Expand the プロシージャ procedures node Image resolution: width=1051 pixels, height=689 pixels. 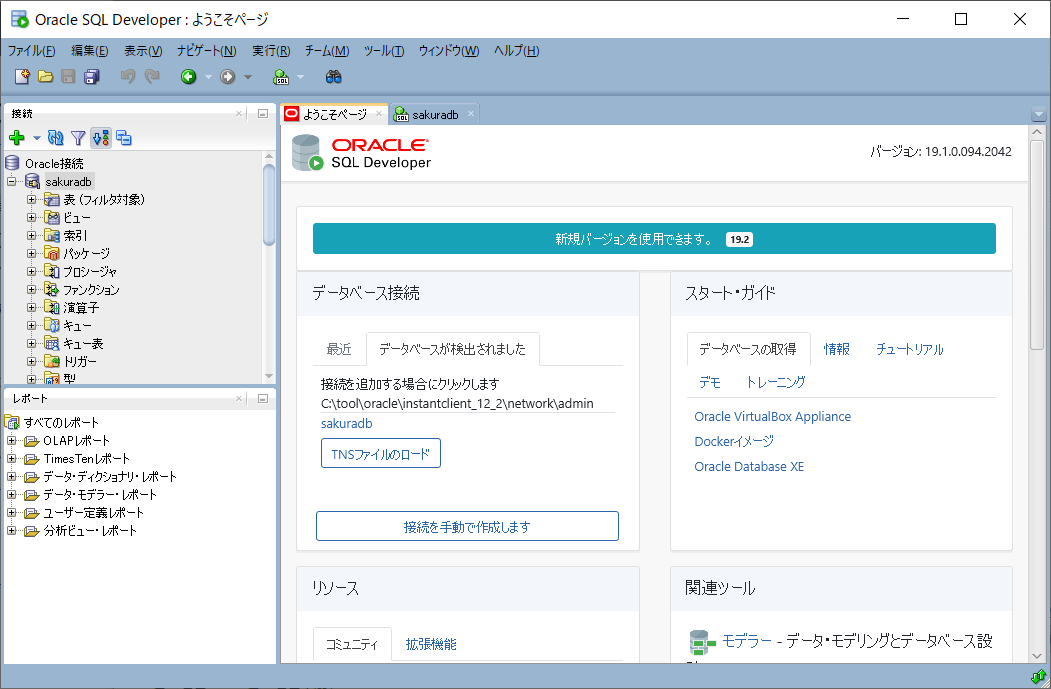[x=32, y=271]
